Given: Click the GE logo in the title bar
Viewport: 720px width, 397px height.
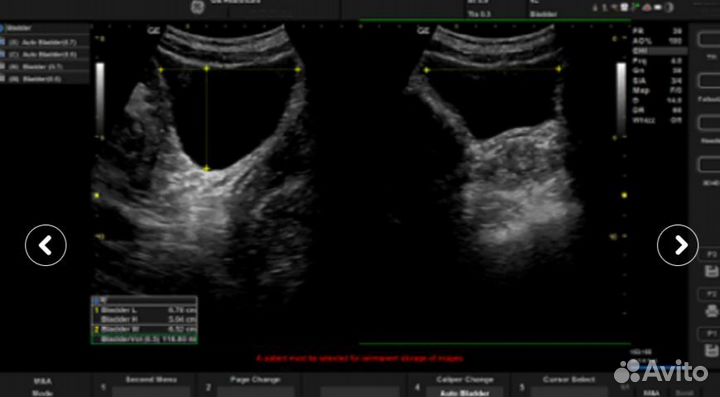Looking at the screenshot, I should click(x=197, y=7).
